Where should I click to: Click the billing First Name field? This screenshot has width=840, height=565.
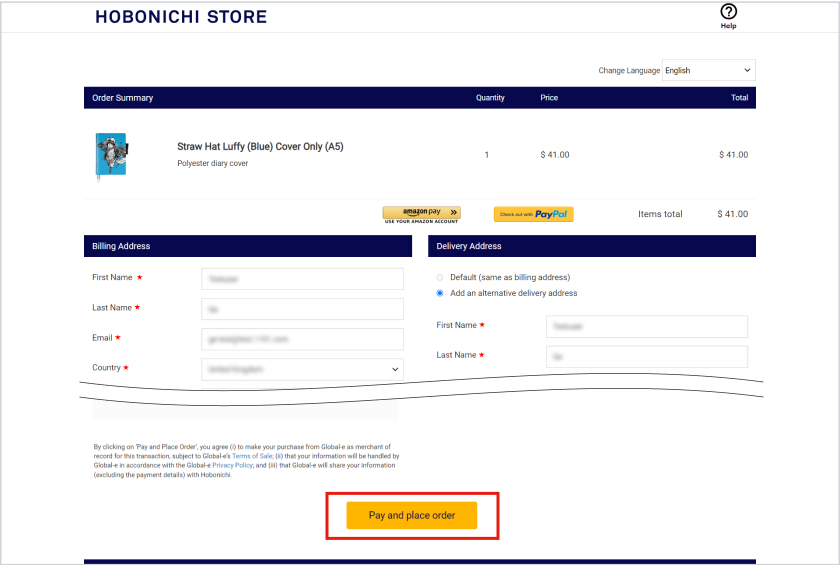(x=302, y=279)
